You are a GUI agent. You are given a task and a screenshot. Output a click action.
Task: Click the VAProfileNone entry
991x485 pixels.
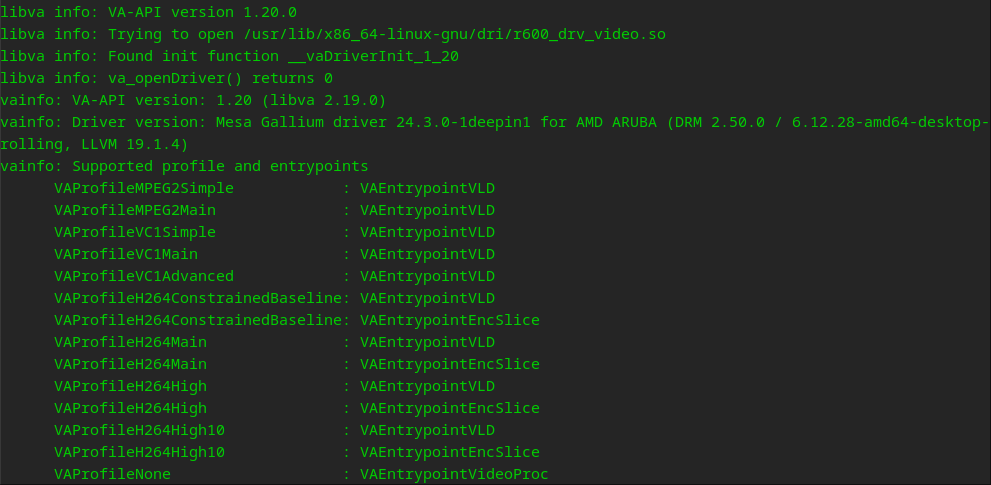[x=112, y=474]
